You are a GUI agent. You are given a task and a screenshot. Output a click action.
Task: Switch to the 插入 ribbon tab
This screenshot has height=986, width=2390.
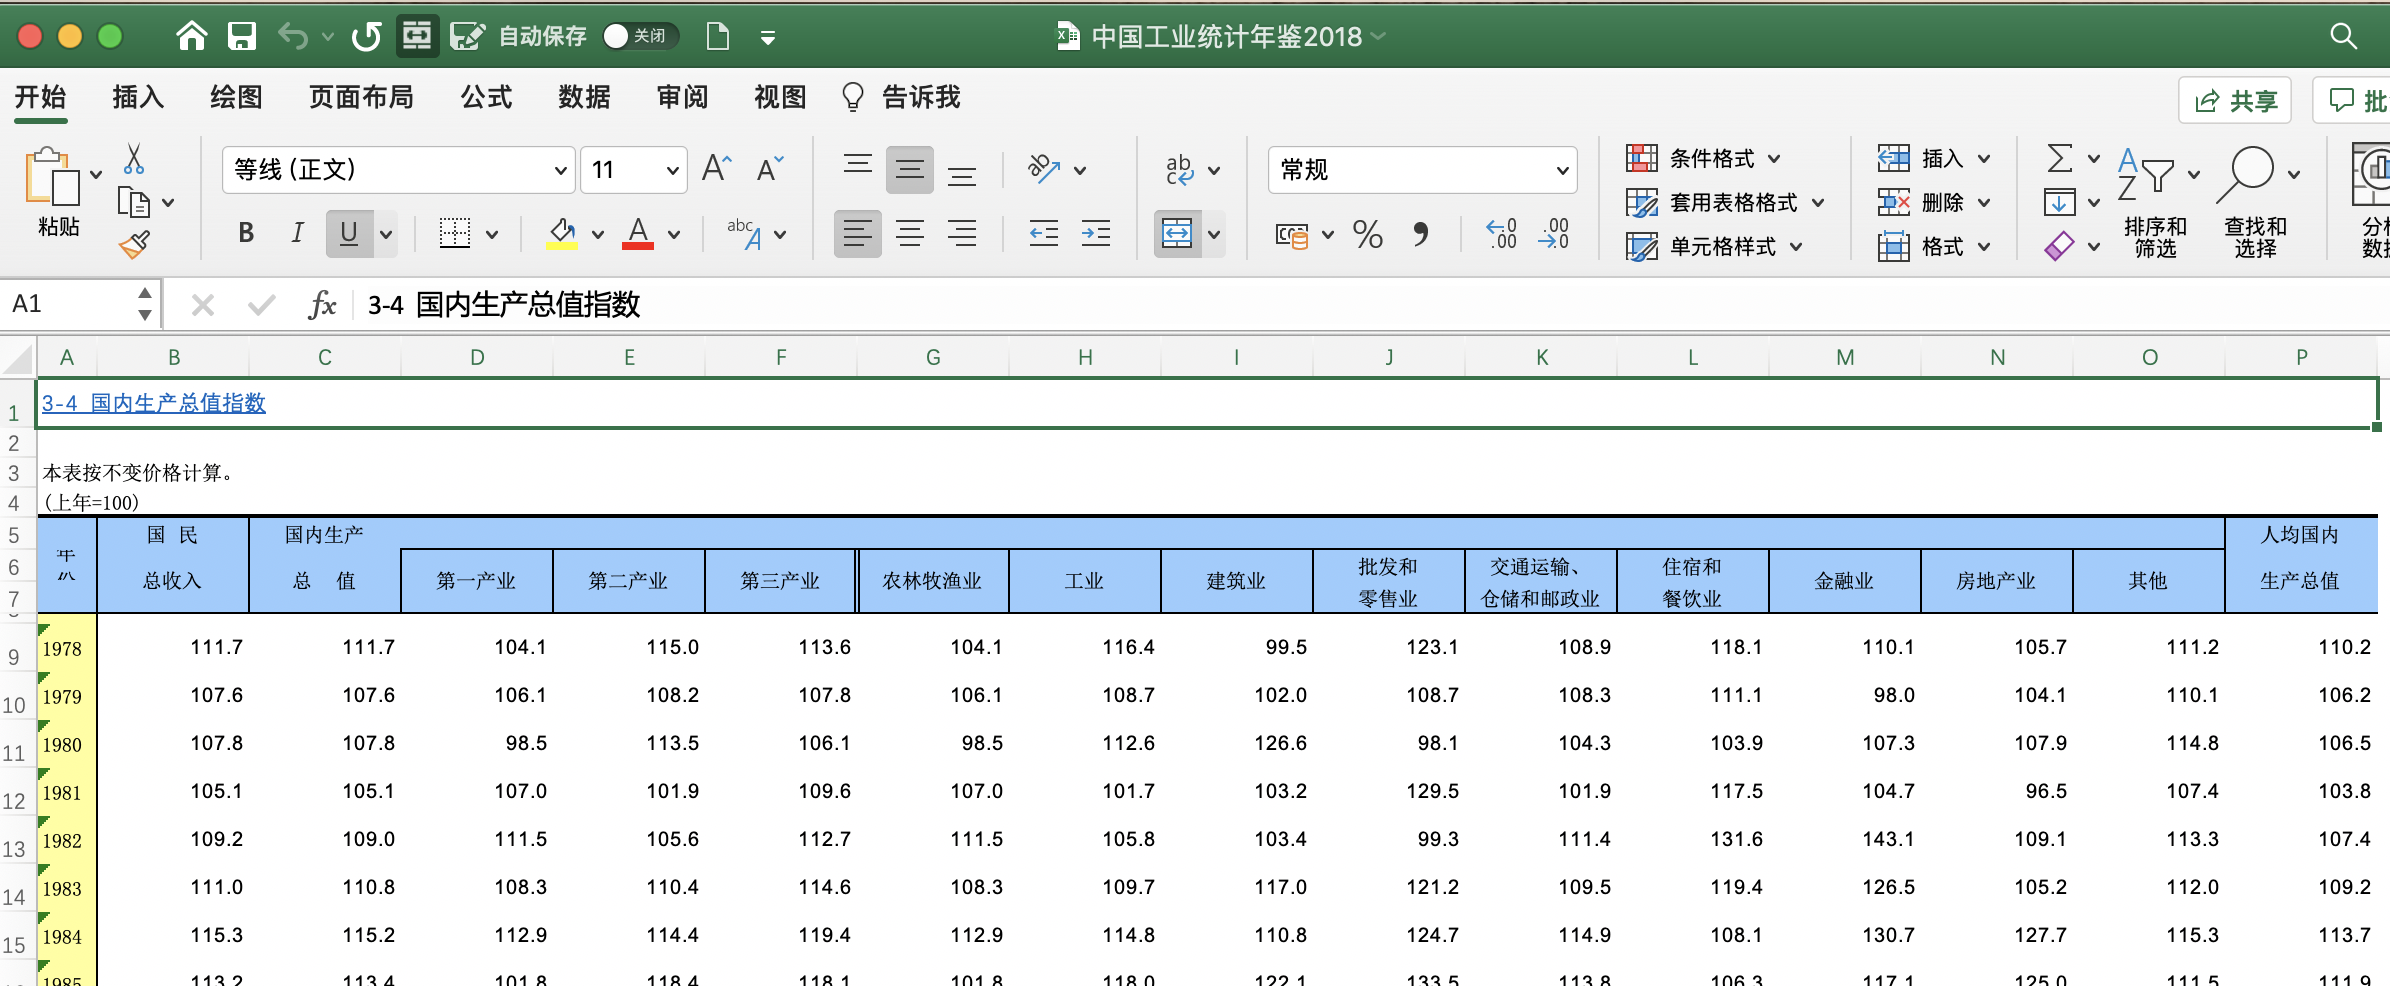point(138,97)
